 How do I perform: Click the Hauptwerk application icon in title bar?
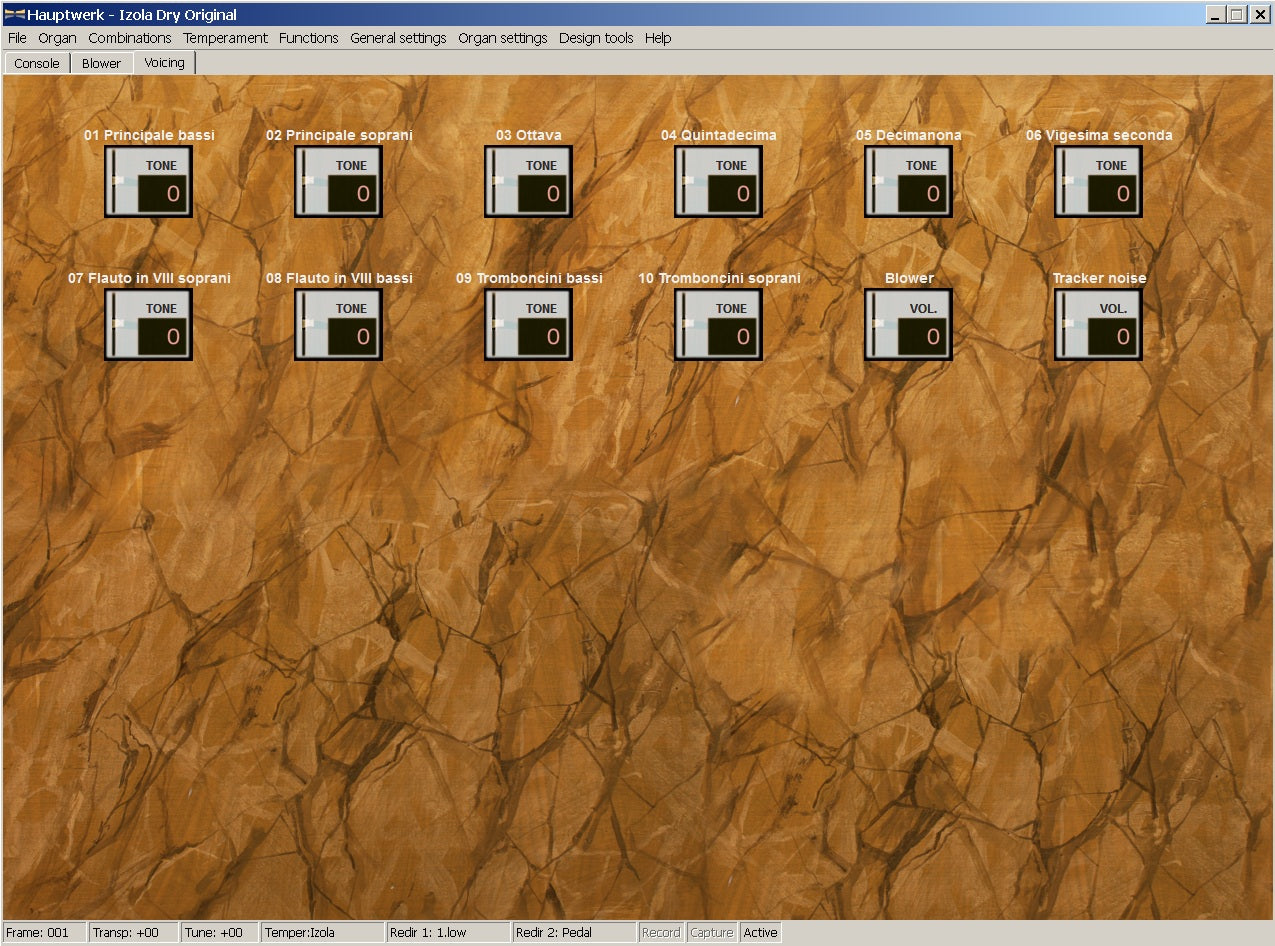pyautogui.click(x=14, y=14)
